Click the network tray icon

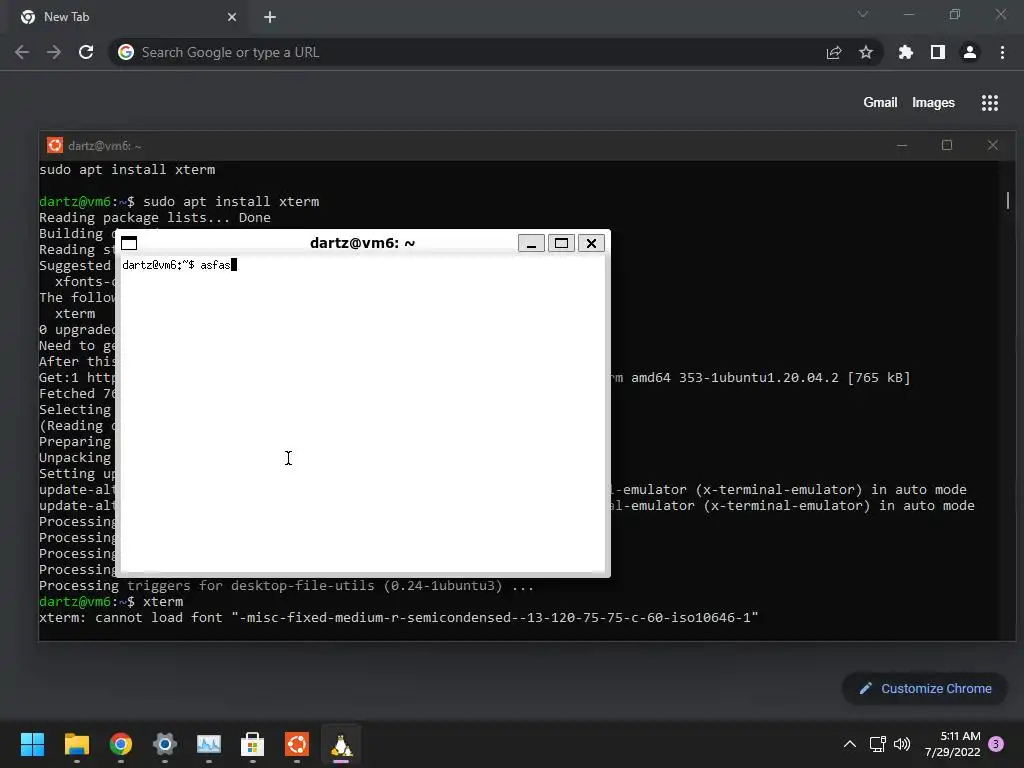pos(878,744)
